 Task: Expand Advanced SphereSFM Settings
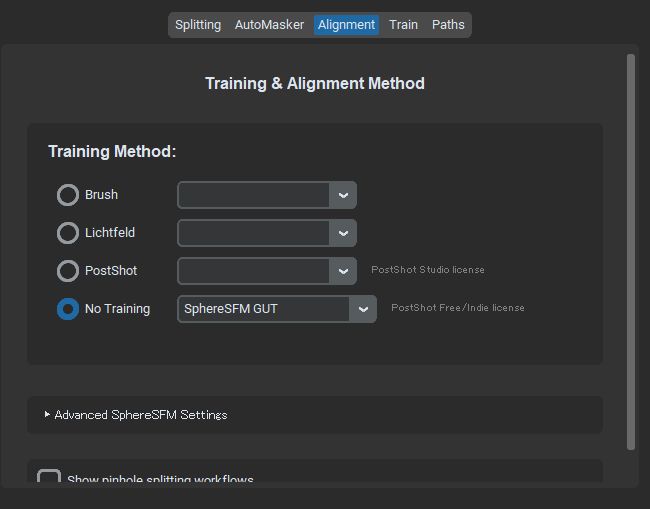136,415
